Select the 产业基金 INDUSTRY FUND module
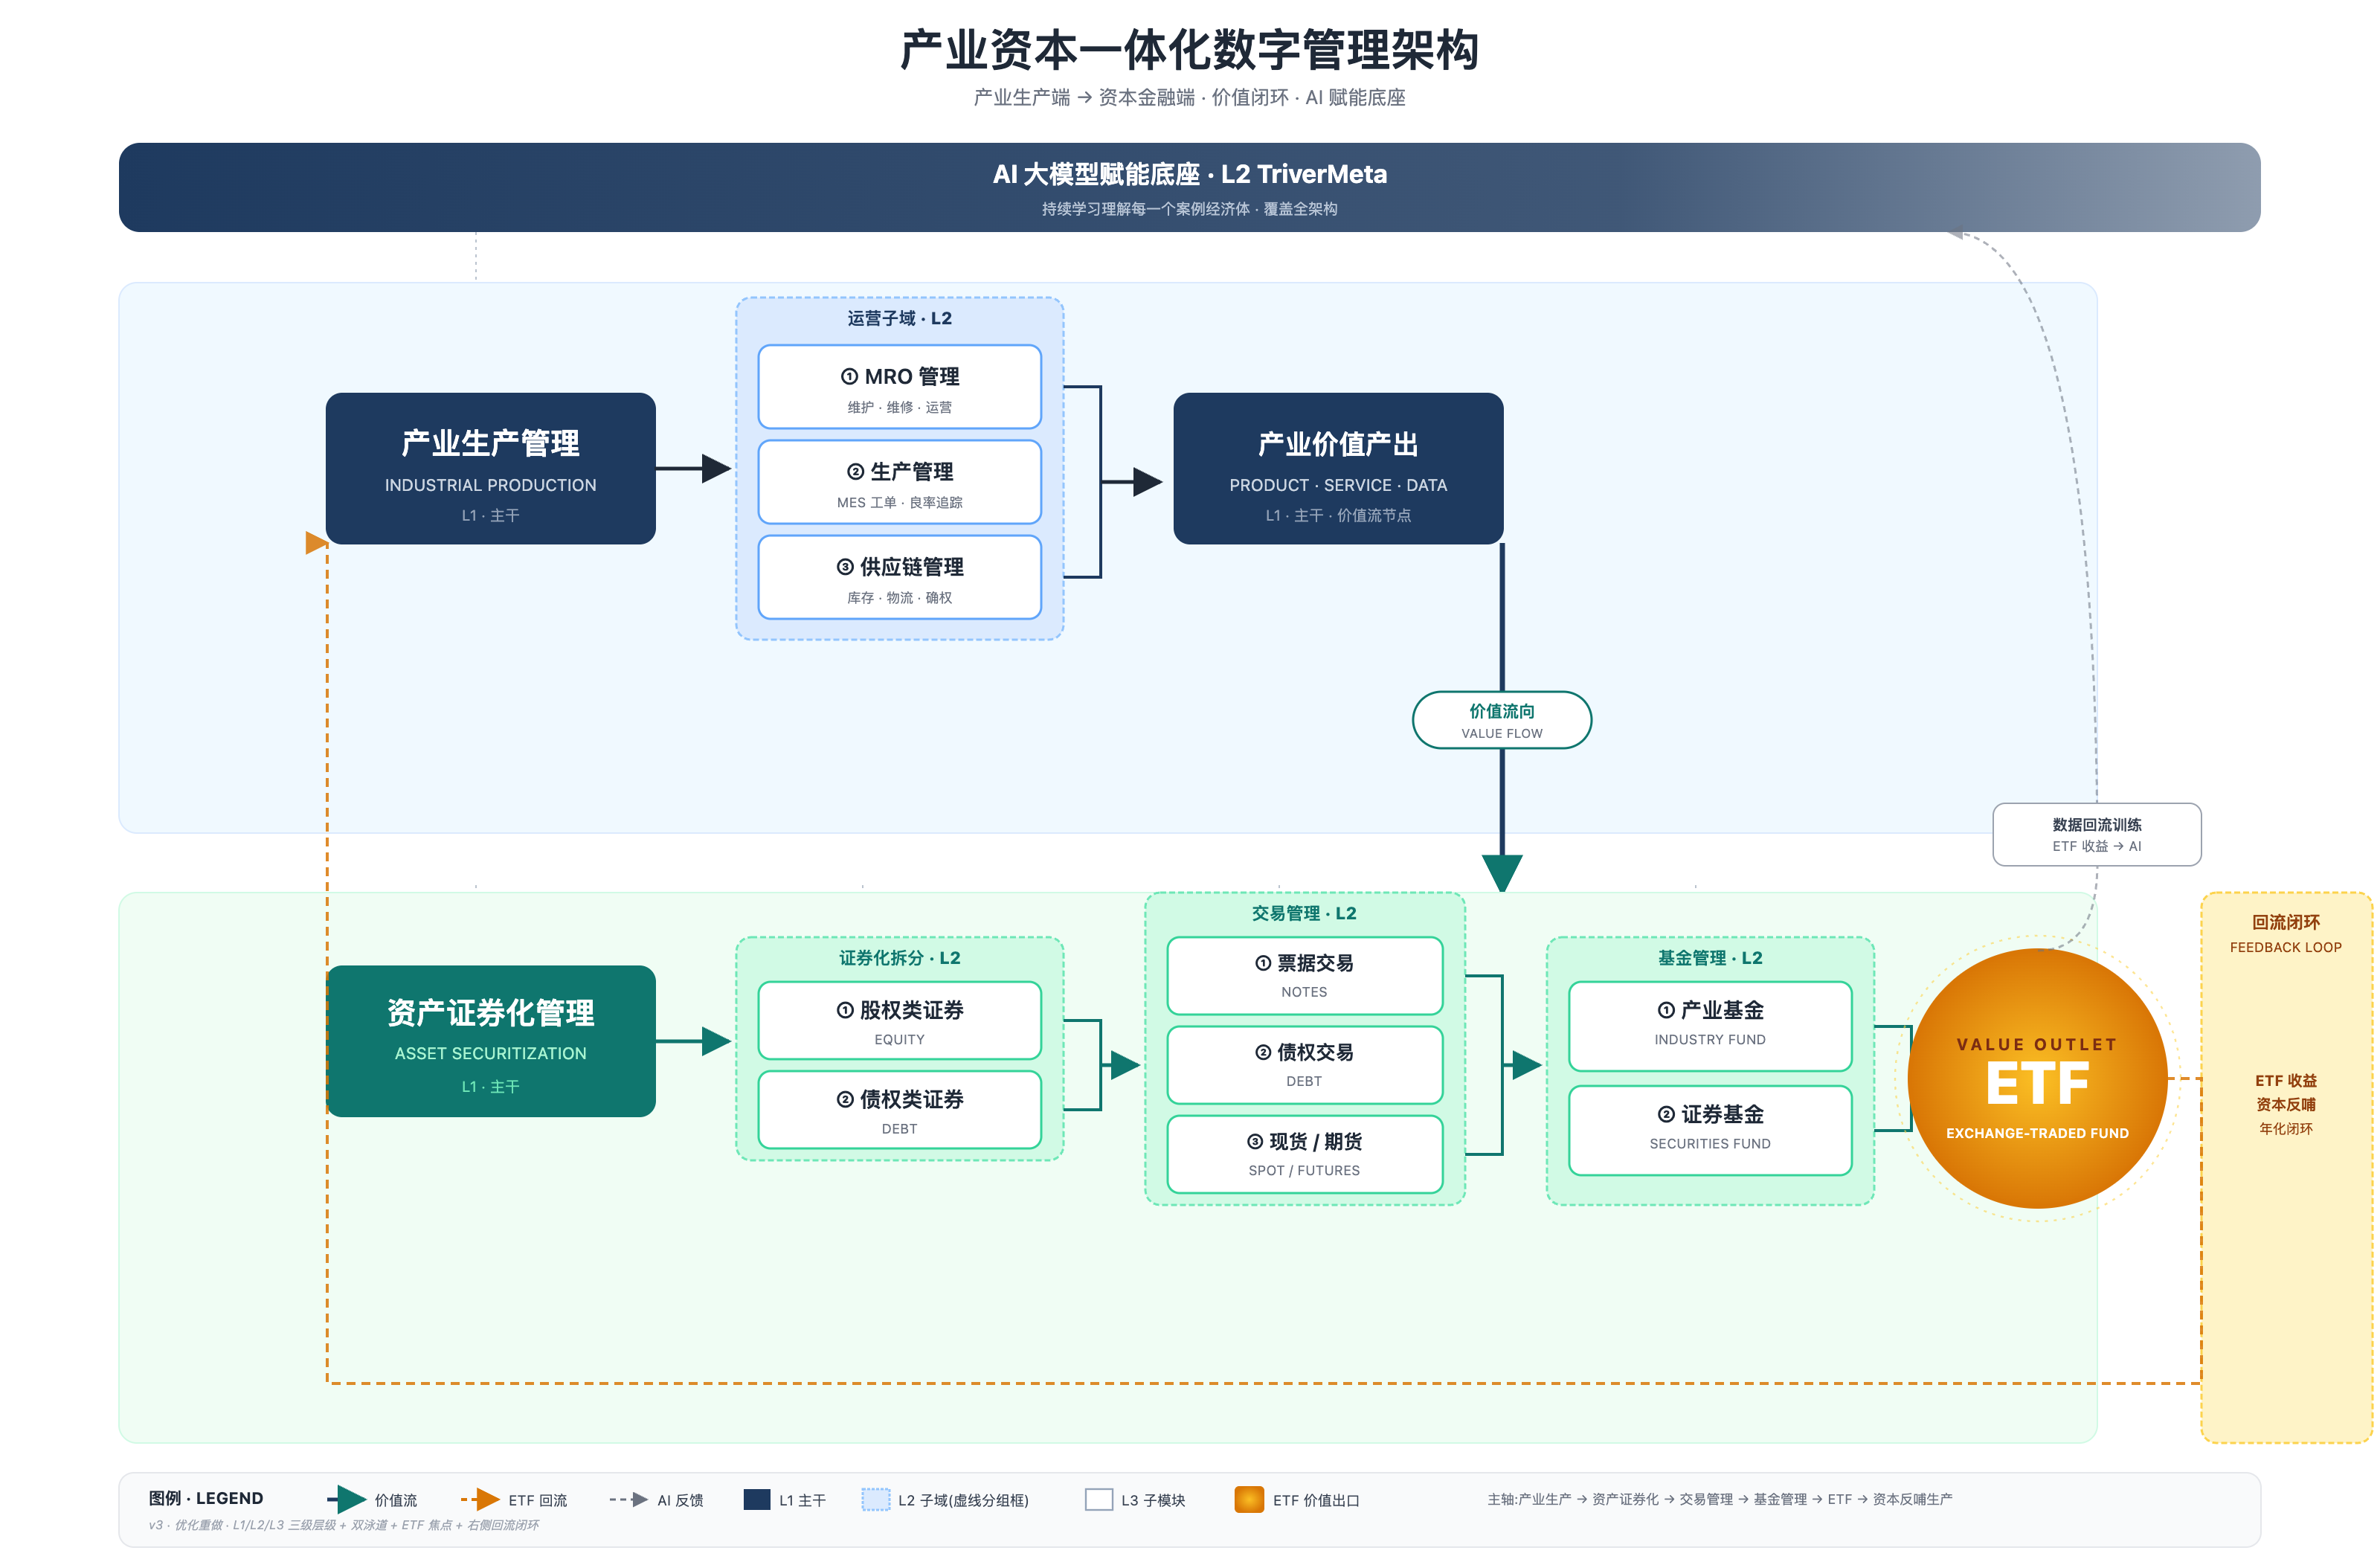The width and height of the screenshot is (2380, 1562). (1710, 1026)
